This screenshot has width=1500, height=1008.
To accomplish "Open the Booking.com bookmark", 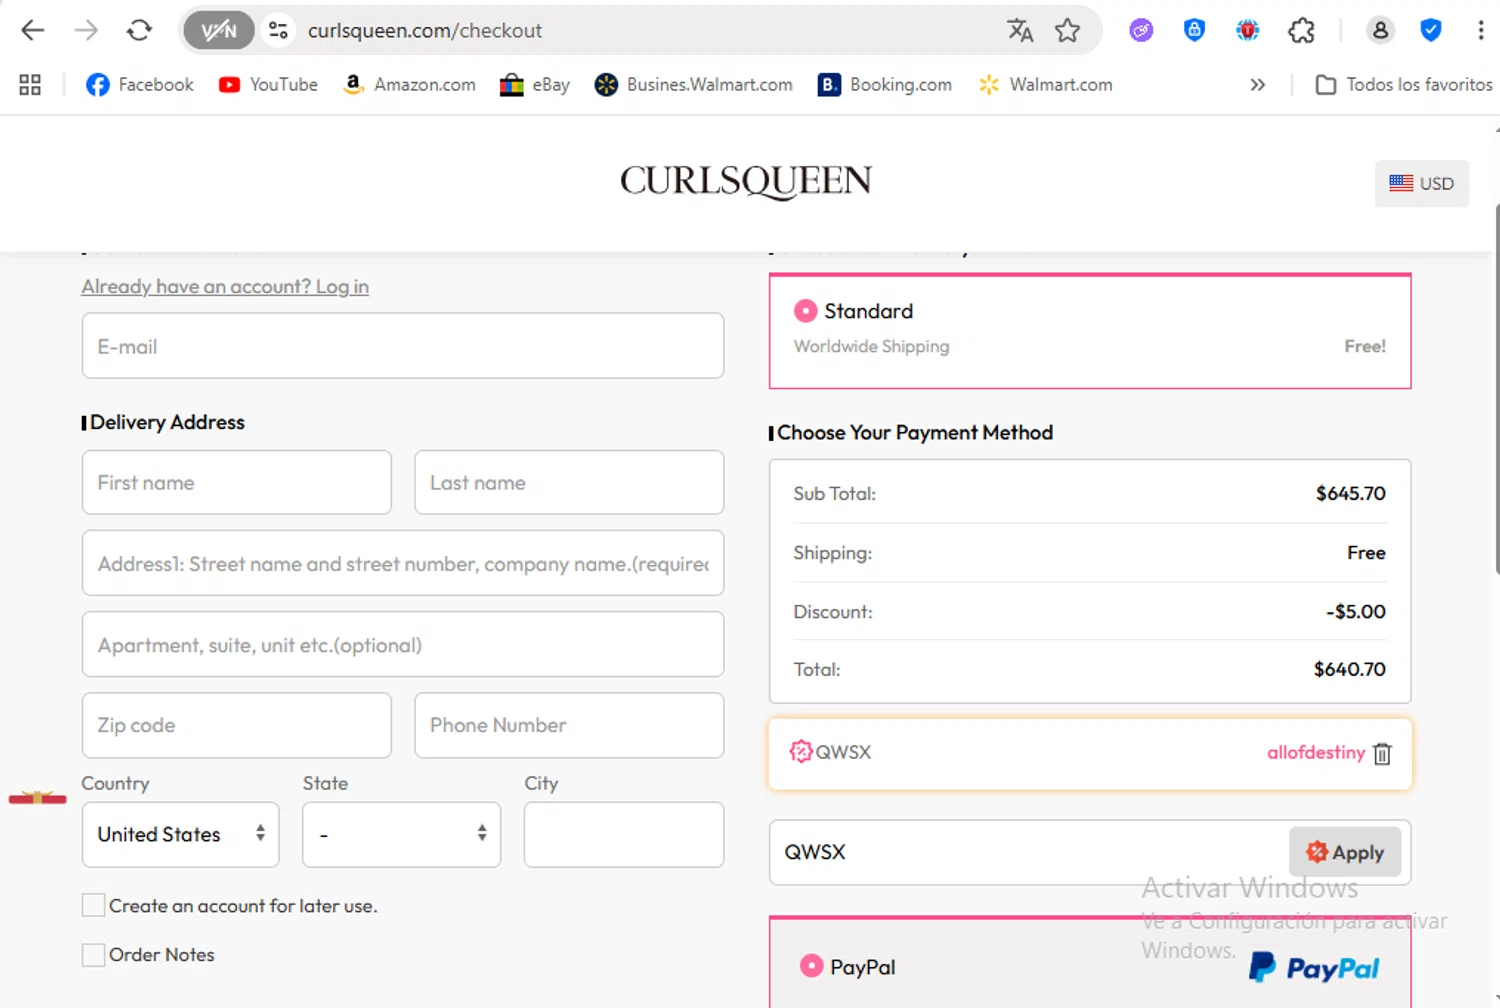I will coord(885,85).
